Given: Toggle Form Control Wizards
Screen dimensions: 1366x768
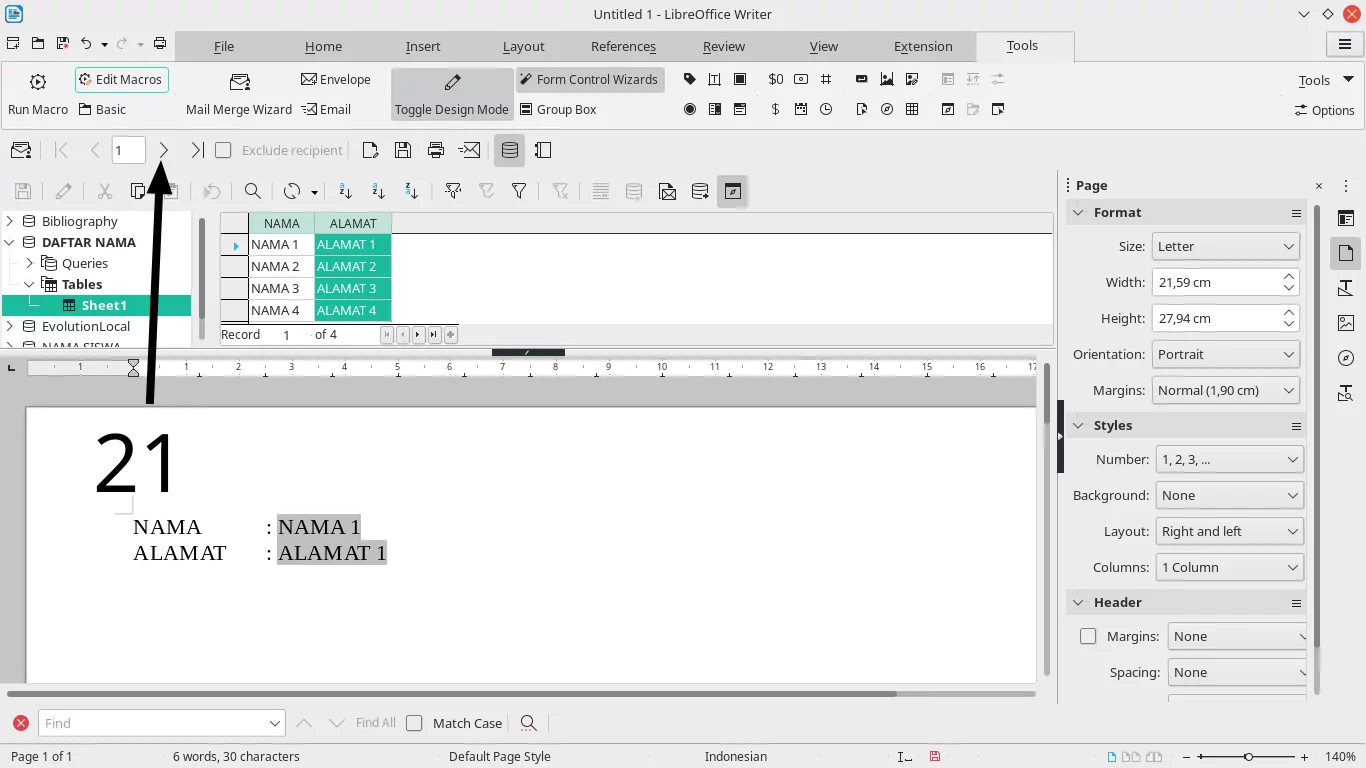Looking at the screenshot, I should [590, 79].
